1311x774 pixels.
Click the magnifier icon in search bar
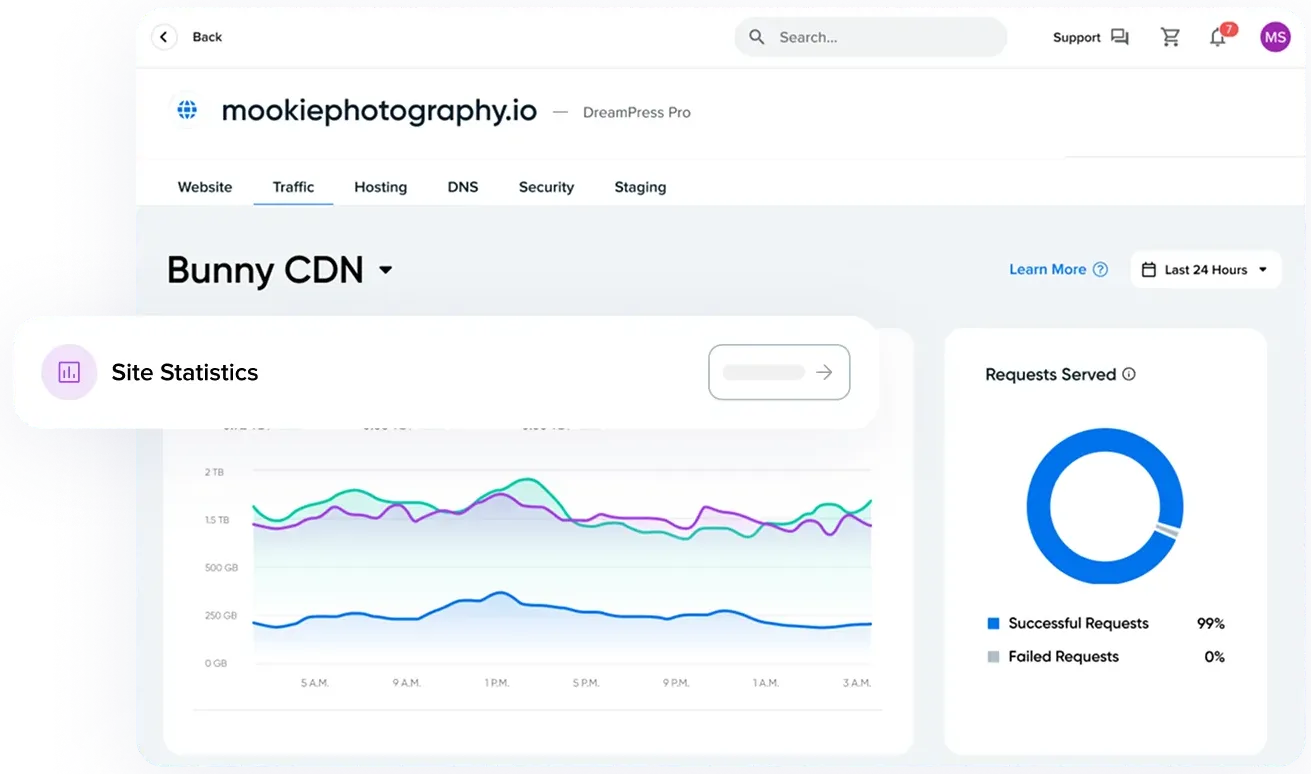point(757,37)
